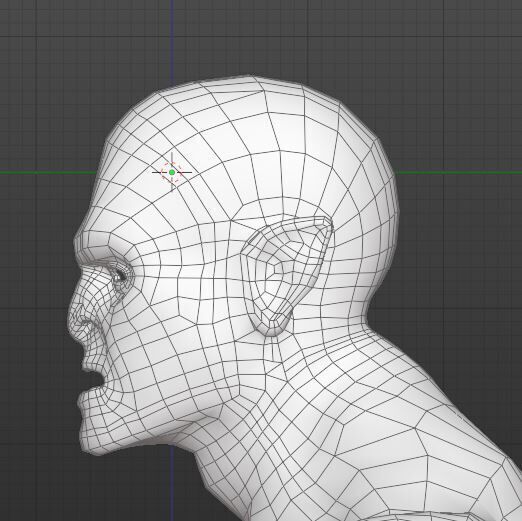Click the green origin dot in the 3D cursor
Screen dimensions: 522x521
coord(172,172)
